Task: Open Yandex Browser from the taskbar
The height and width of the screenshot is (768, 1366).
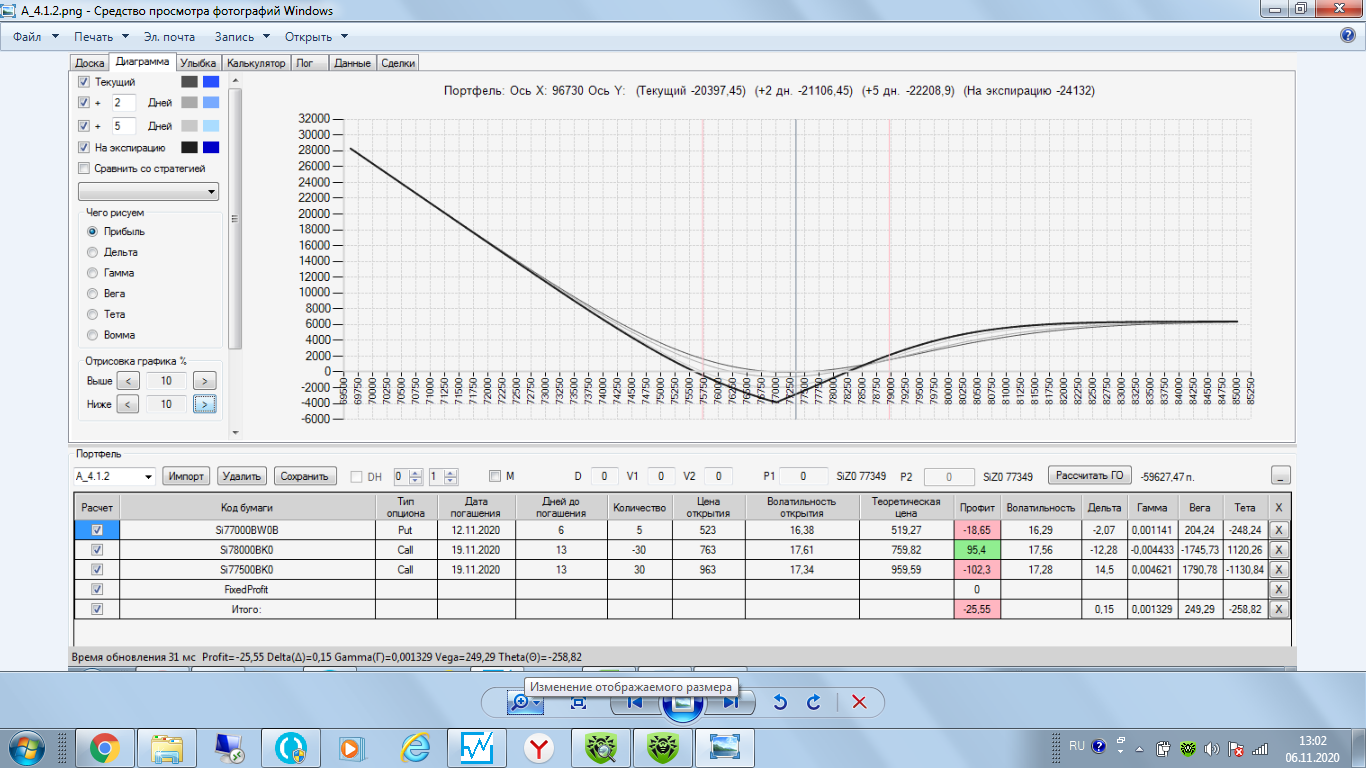Action: (x=540, y=747)
